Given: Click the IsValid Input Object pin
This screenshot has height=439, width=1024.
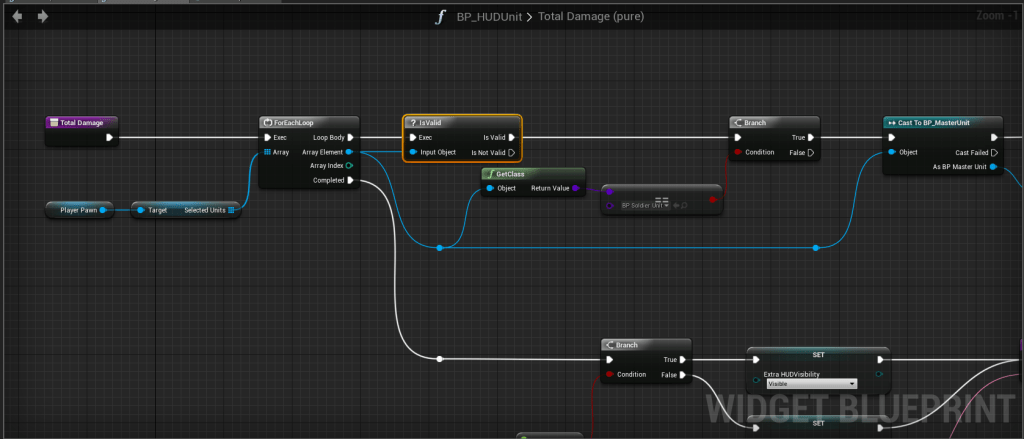Looking at the screenshot, I should 414,152.
